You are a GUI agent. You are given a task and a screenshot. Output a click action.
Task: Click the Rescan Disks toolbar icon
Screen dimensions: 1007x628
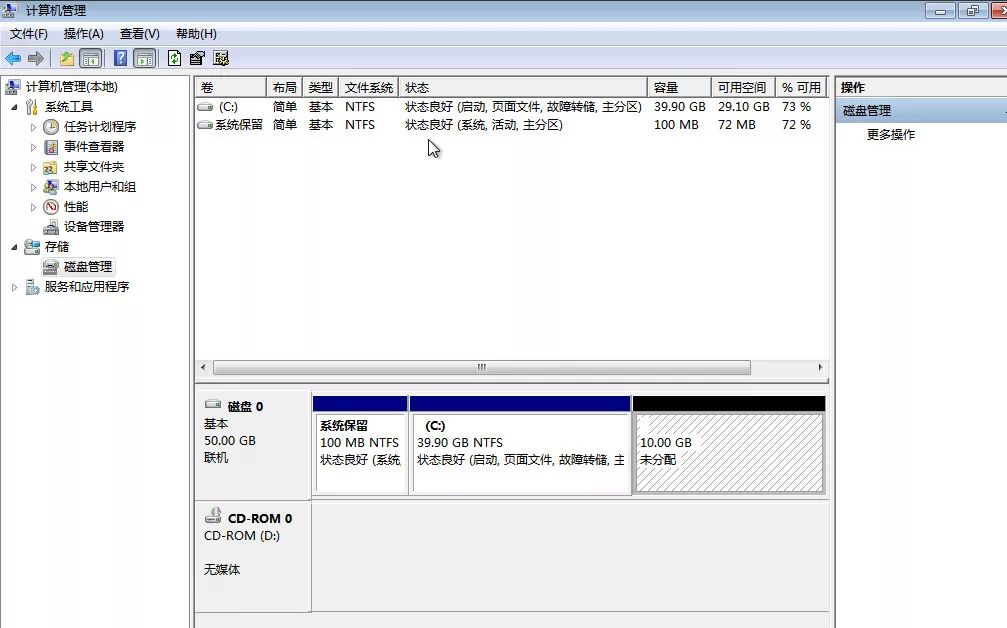(222, 58)
